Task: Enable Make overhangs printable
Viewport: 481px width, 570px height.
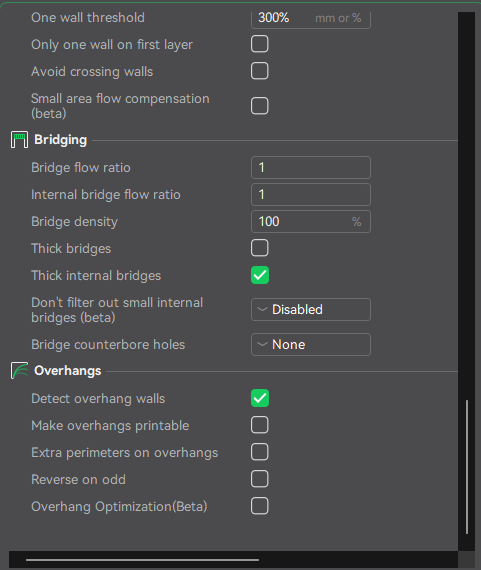Action: point(260,425)
